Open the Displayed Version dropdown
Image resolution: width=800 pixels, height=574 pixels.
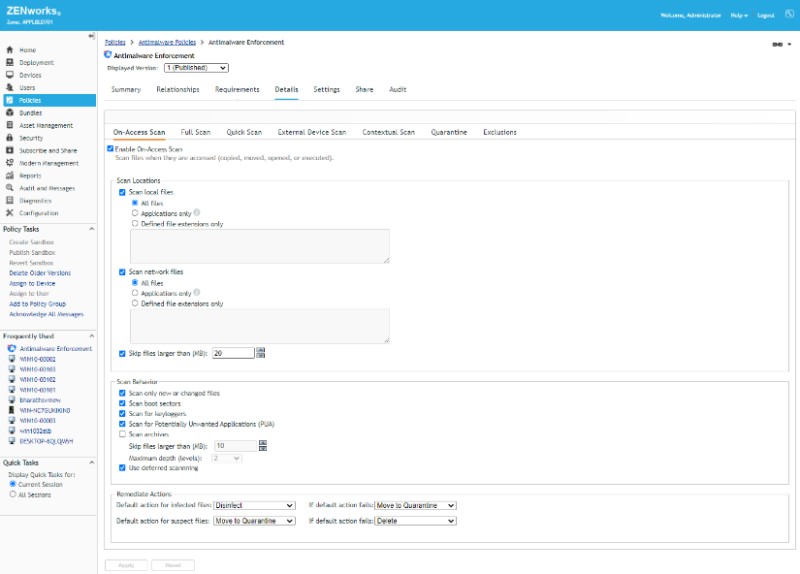(196, 68)
